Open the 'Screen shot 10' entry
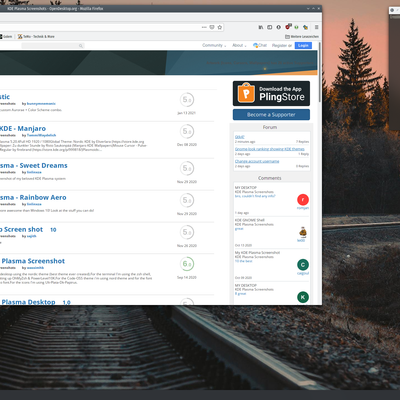The image size is (400, 400). (28, 229)
